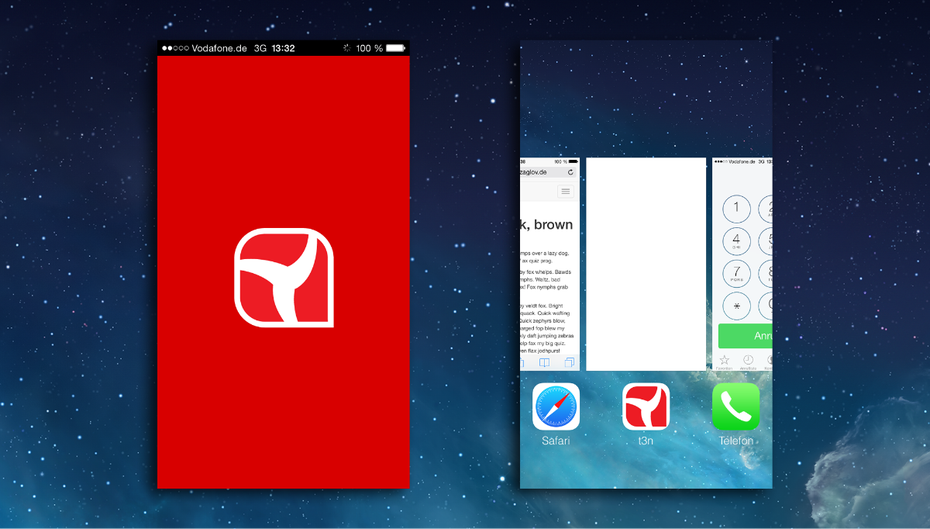Click 'Vodafone.de' carrier text in left status bar
Viewport: 930px width, 529px height.
[x=219, y=48]
